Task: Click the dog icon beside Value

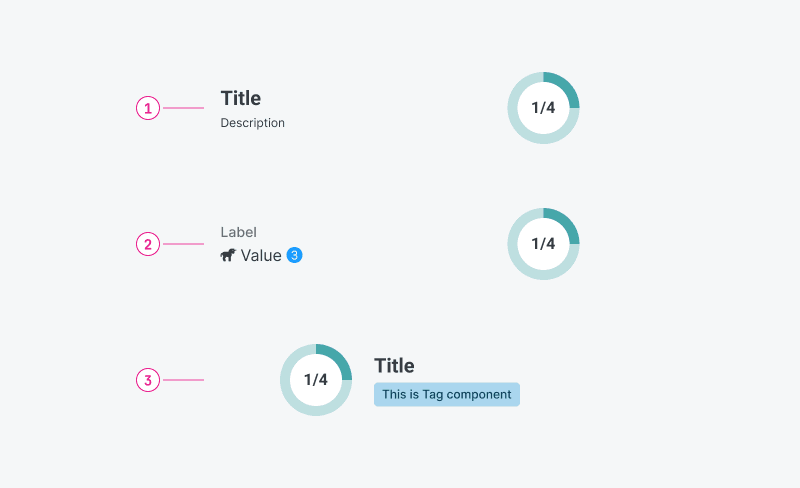Action: click(x=228, y=256)
